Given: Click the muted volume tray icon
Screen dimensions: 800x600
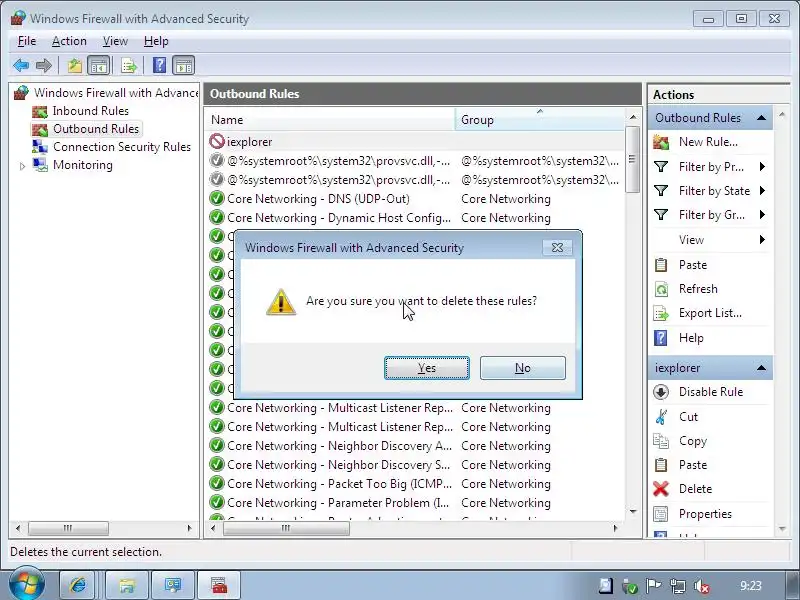Looking at the screenshot, I should pyautogui.click(x=702, y=587).
